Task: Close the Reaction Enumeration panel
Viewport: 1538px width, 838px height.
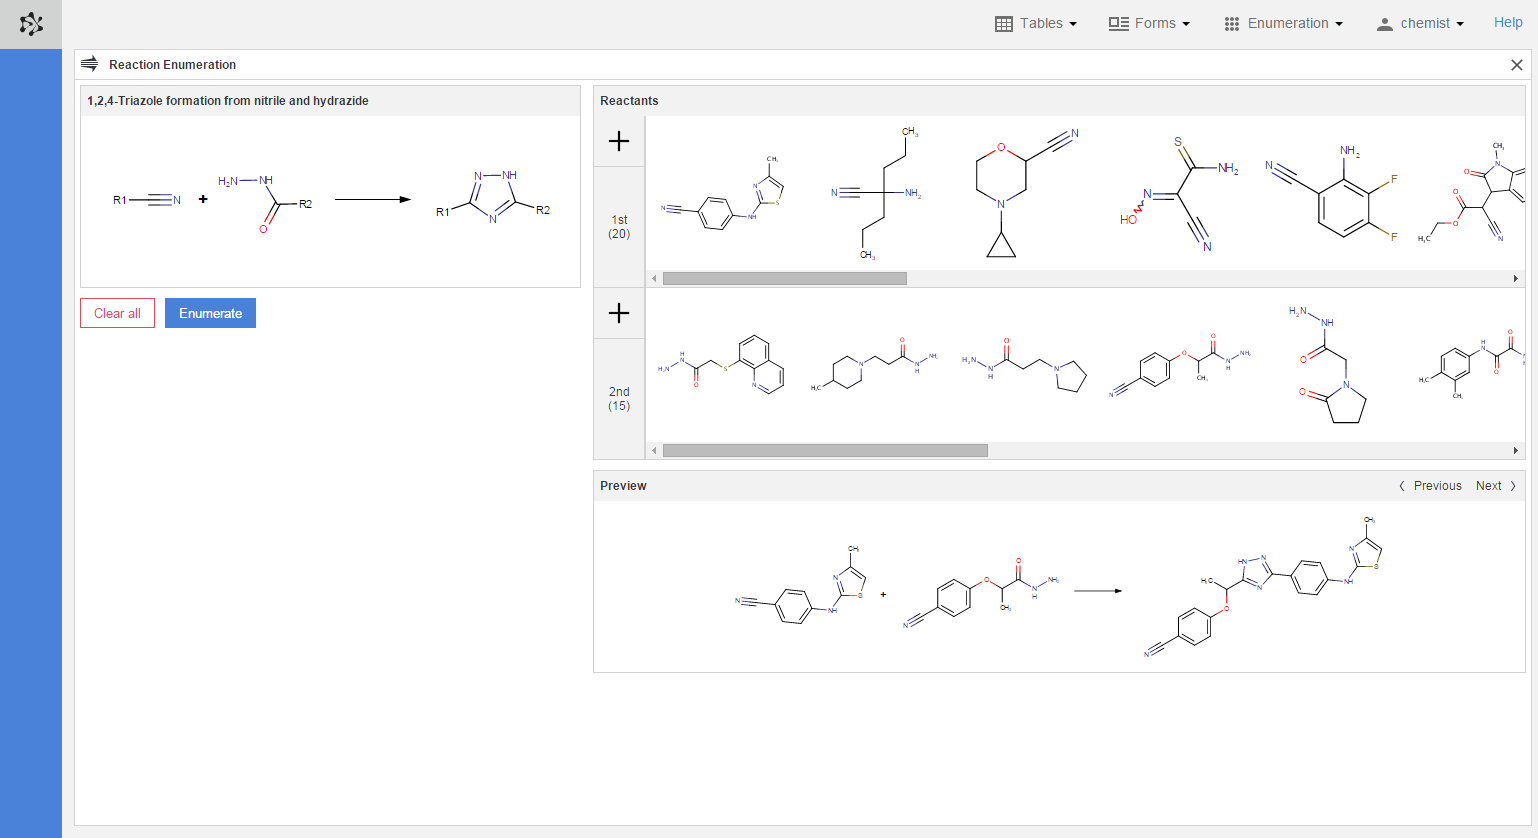Action: tap(1517, 65)
